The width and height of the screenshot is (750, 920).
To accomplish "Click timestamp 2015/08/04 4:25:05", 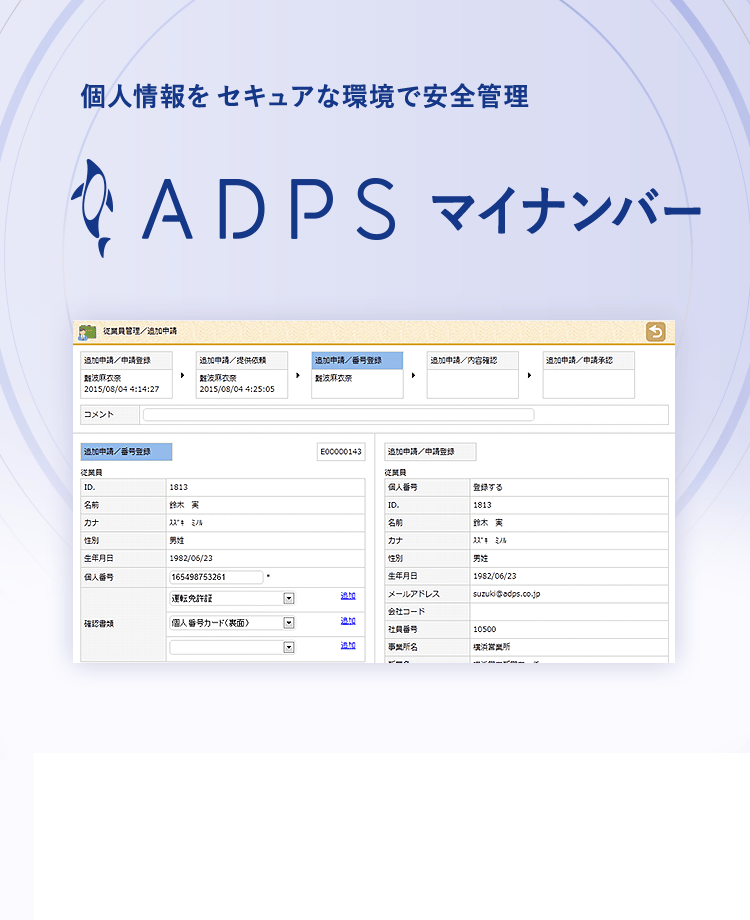I will tap(237, 389).
